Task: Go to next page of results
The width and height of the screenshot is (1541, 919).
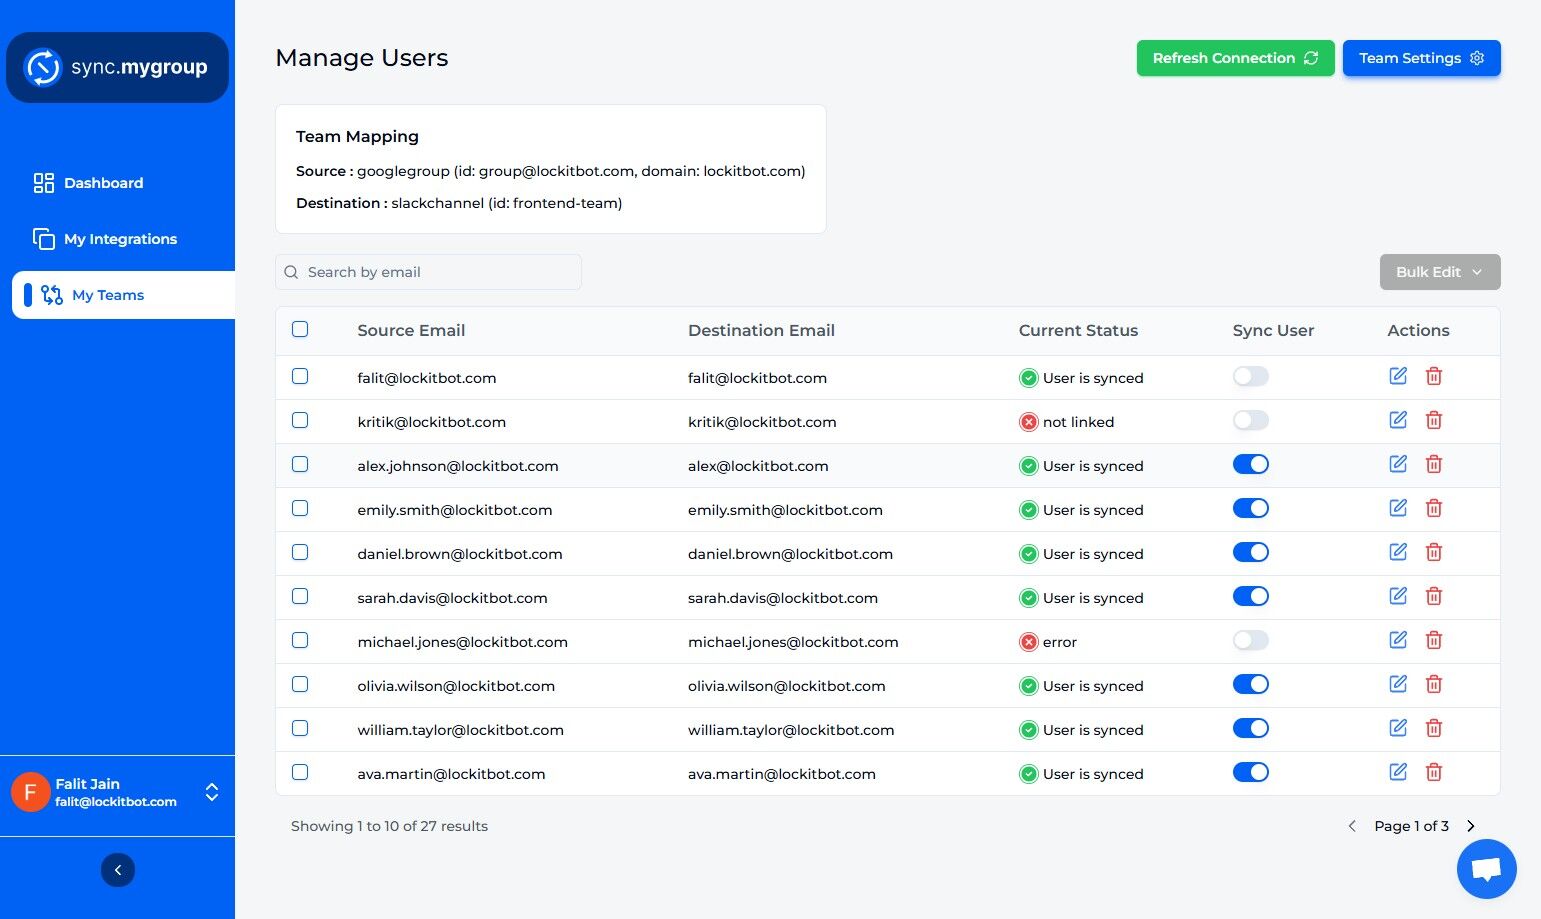Action: click(1471, 826)
